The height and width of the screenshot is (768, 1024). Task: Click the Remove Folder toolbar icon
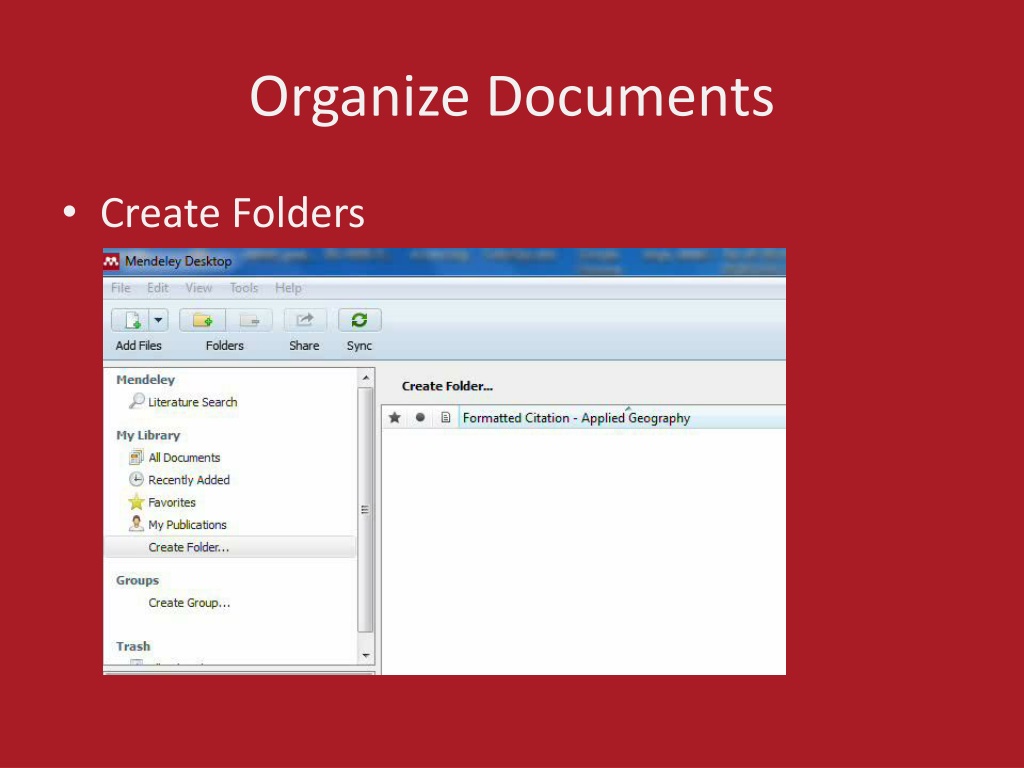coord(249,320)
